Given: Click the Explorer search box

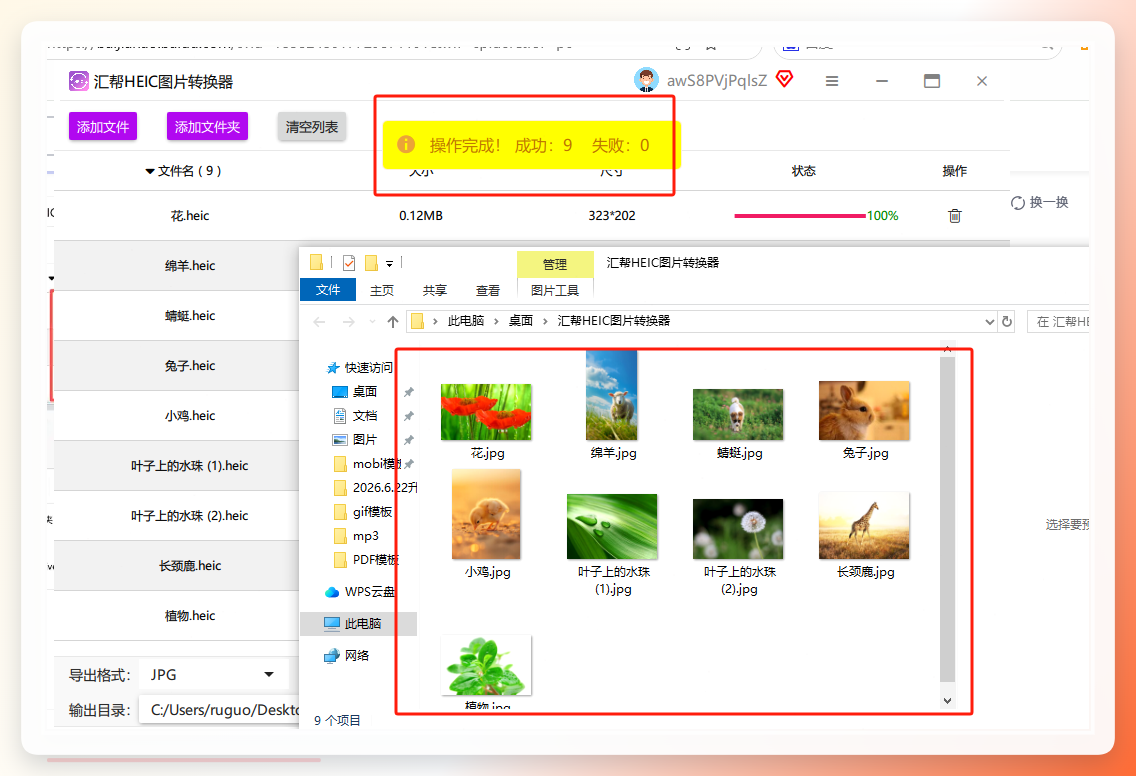Looking at the screenshot, I should point(1058,322).
